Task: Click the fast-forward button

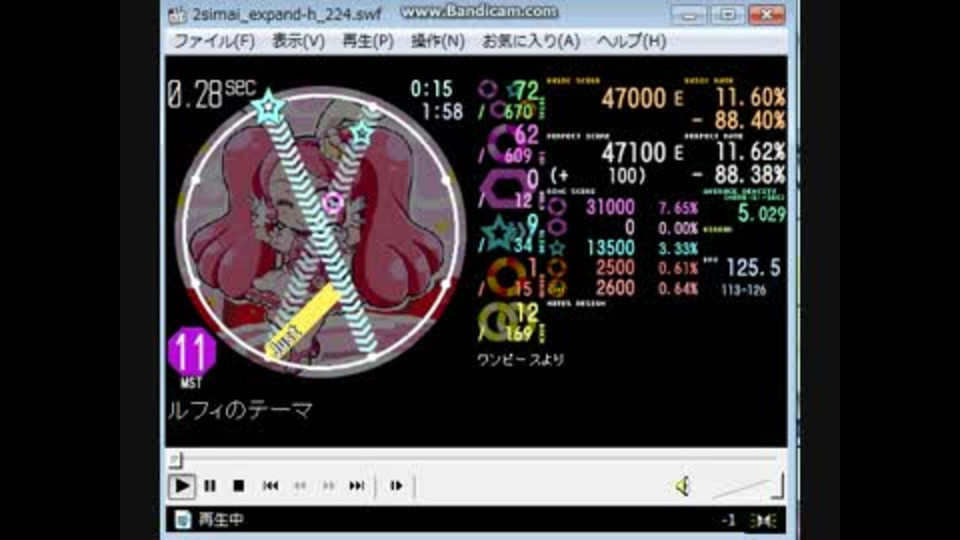Action: point(329,486)
